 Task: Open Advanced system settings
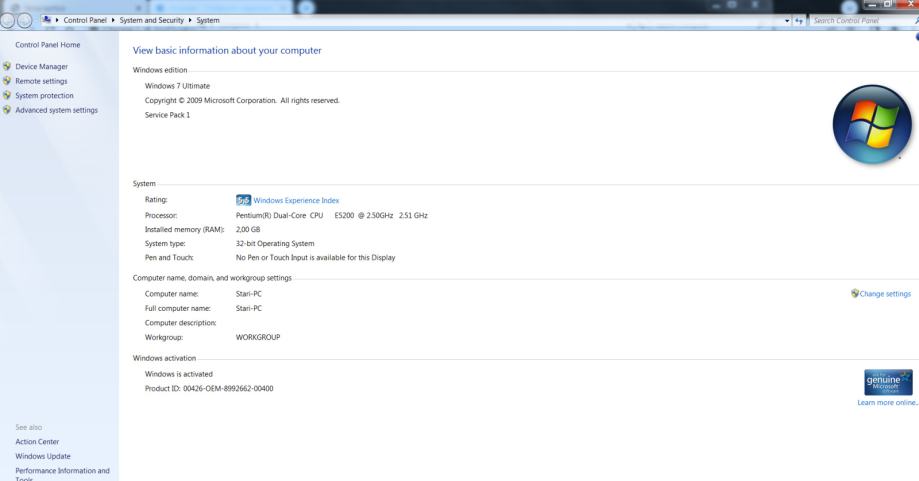click(56, 110)
